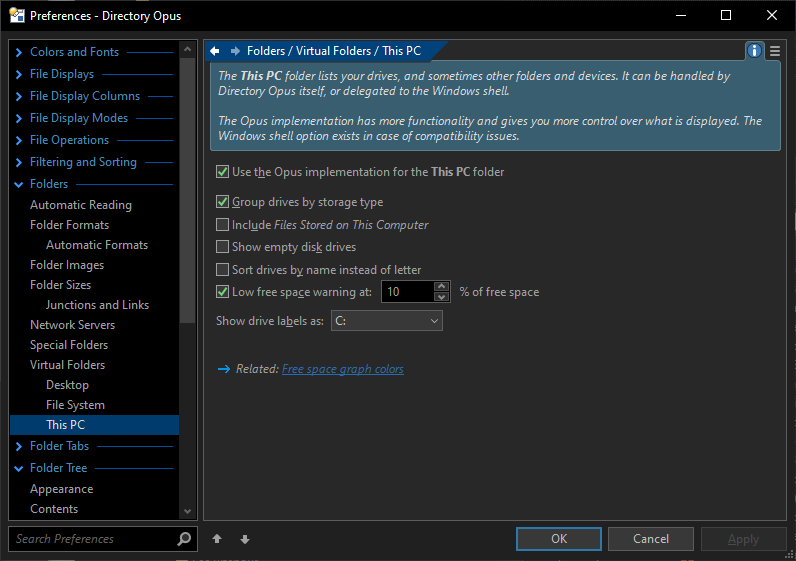Image resolution: width=796 pixels, height=561 pixels.
Task: Open the Desktop virtual folder page
Action: pyautogui.click(x=68, y=385)
